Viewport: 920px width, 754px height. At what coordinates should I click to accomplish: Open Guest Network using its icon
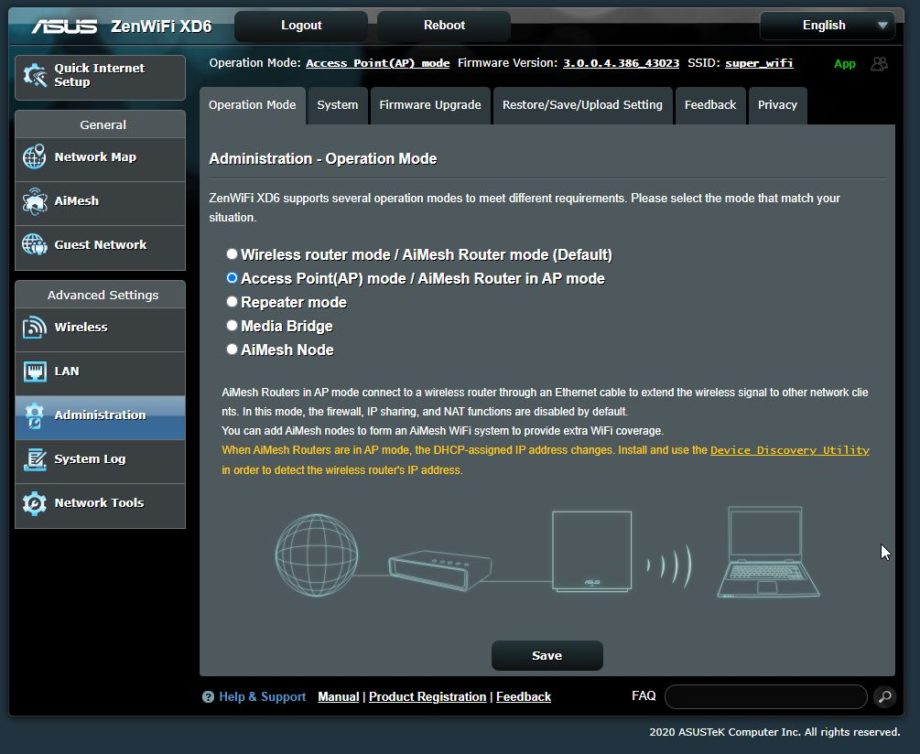(x=35, y=245)
